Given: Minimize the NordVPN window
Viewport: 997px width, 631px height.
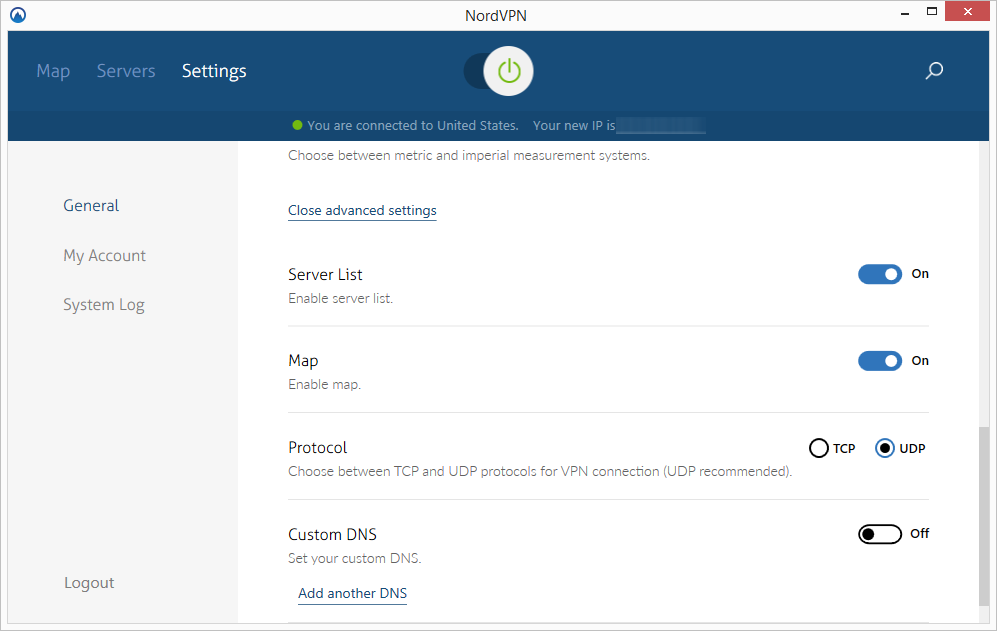Looking at the screenshot, I should 904,13.
